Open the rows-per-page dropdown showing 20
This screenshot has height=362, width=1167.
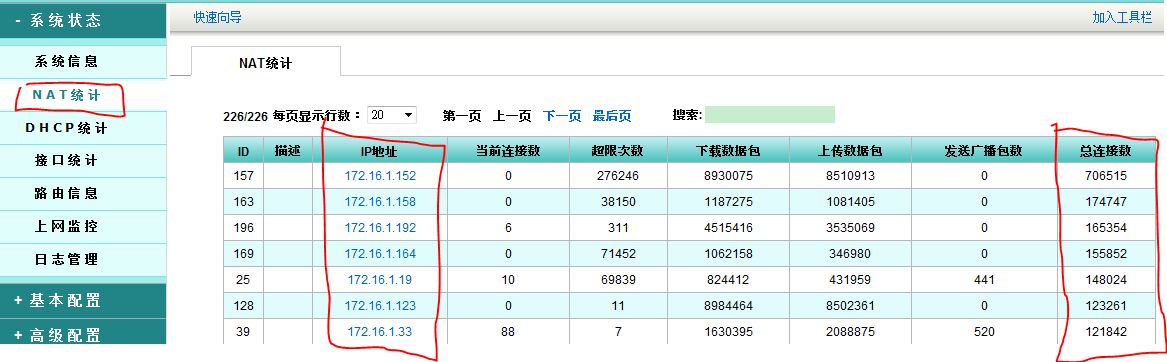click(392, 115)
